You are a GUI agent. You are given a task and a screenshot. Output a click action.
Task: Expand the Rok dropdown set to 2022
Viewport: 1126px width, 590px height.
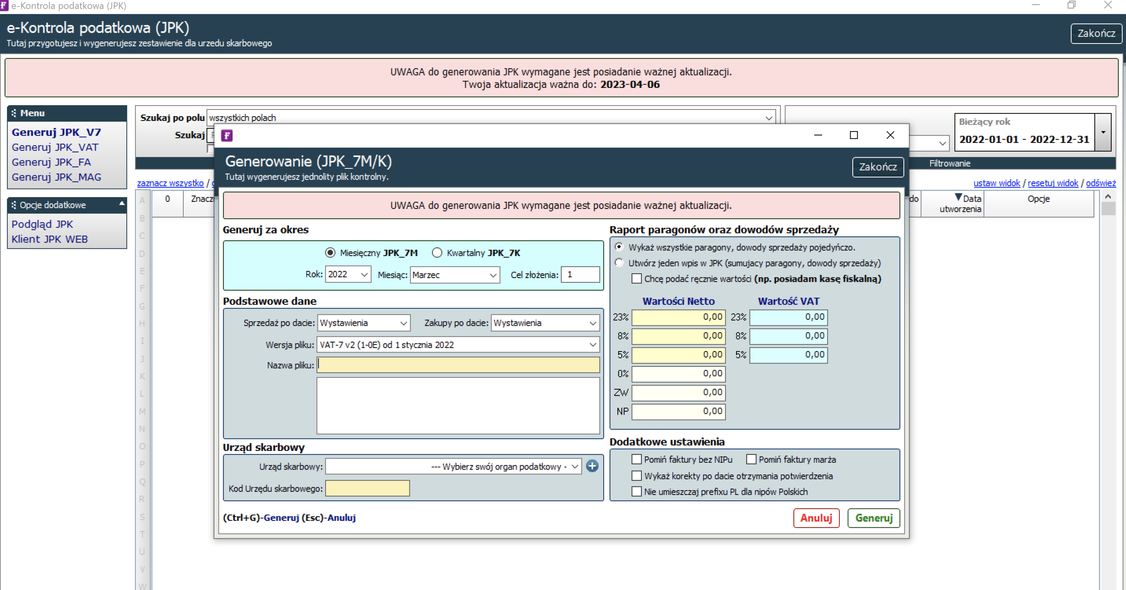[348, 274]
